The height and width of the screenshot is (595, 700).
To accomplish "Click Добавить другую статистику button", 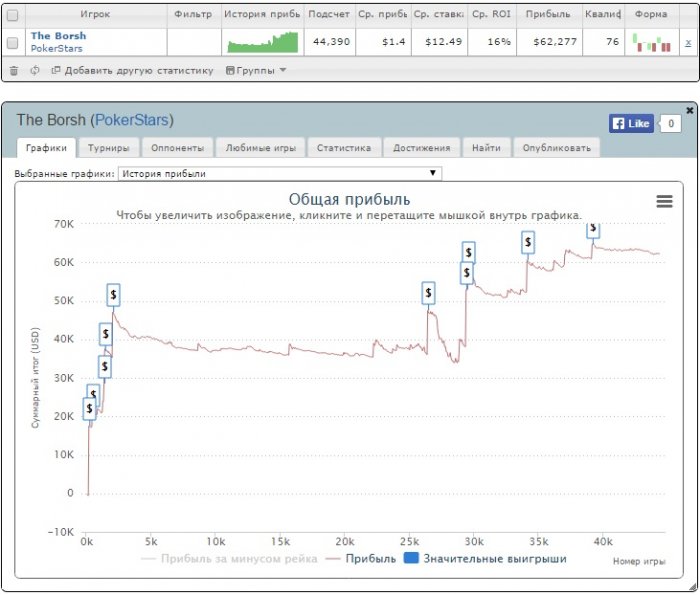I will pos(133,71).
